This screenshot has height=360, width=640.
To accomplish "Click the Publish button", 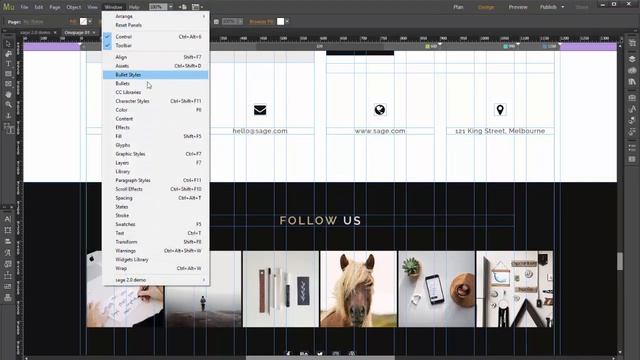I will coord(548,7).
